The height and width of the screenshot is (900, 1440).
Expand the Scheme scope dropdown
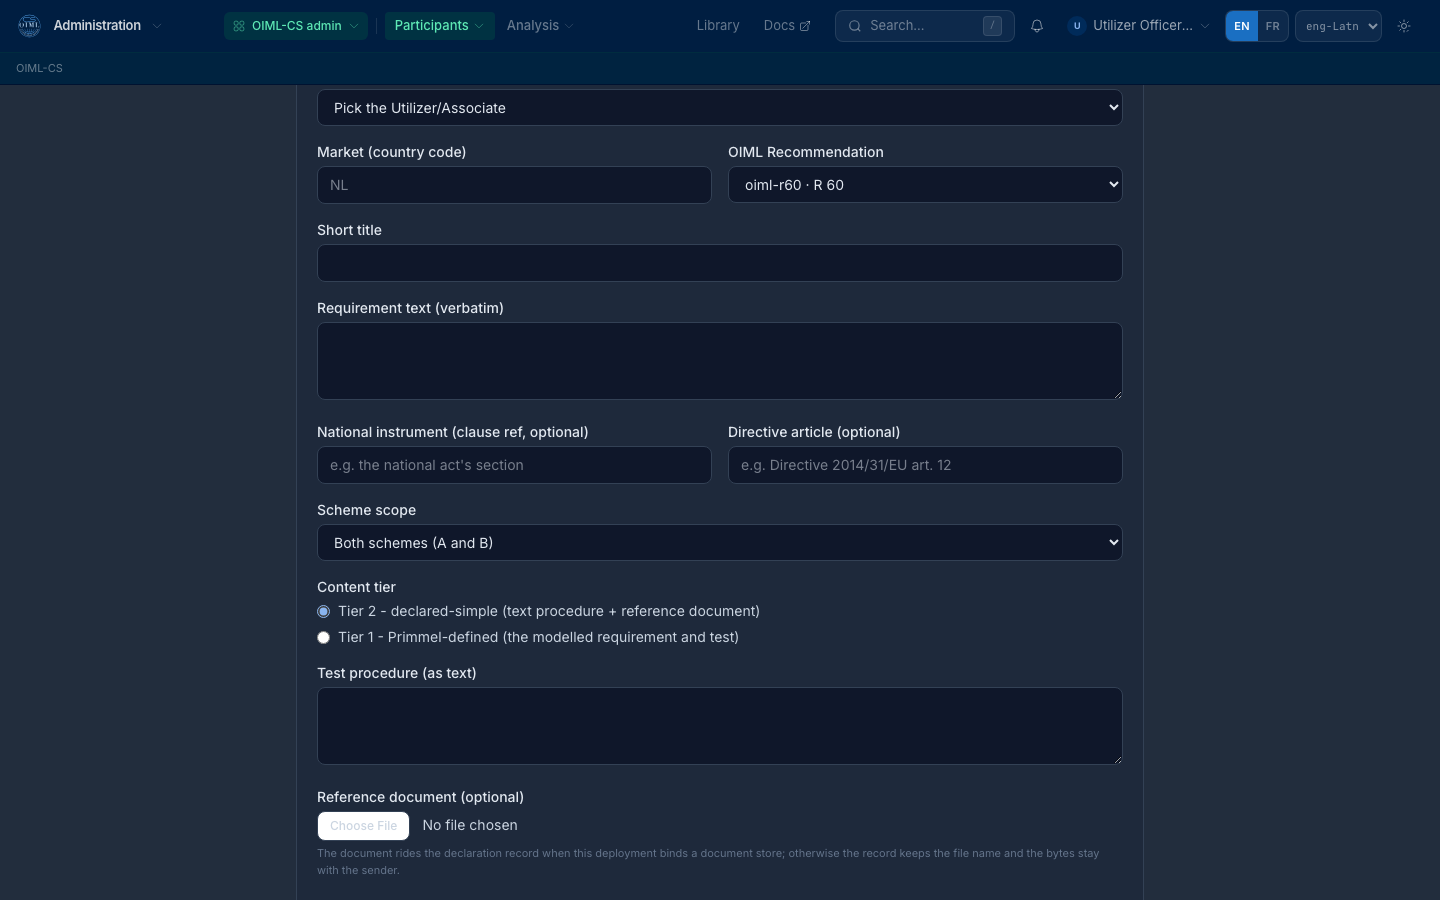tap(720, 543)
